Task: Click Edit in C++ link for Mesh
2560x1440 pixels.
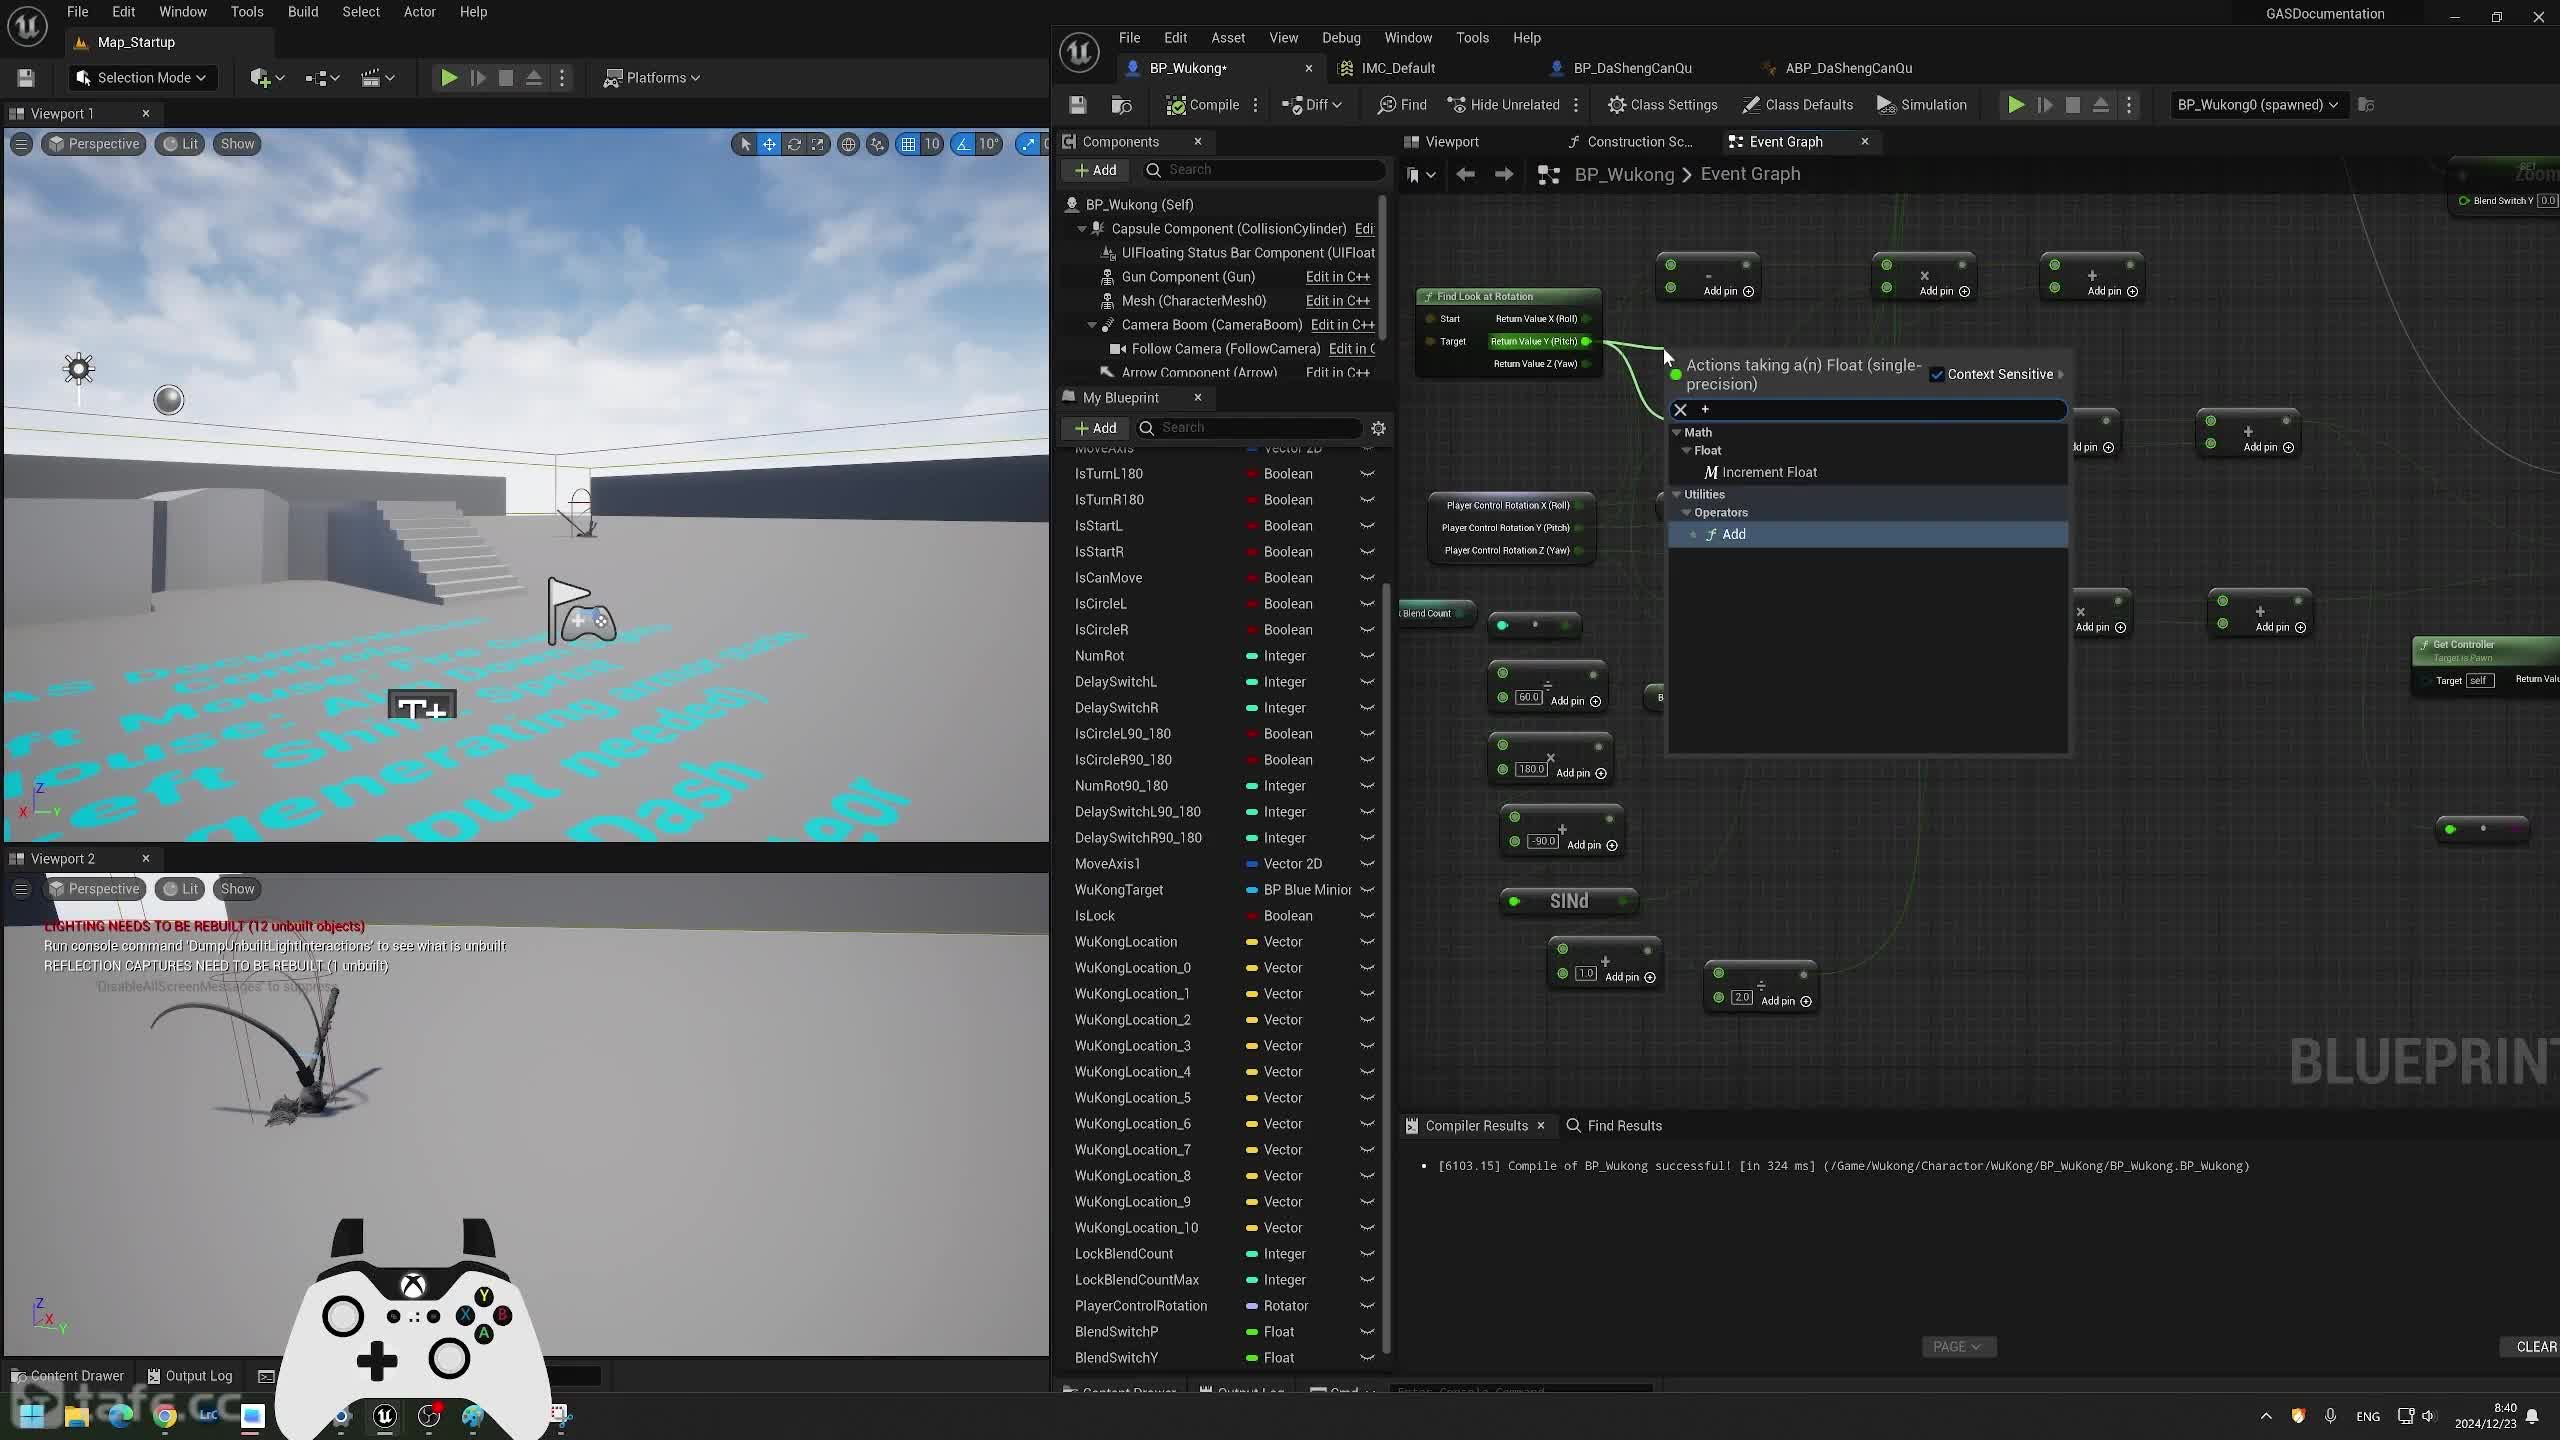Action: 1337,301
